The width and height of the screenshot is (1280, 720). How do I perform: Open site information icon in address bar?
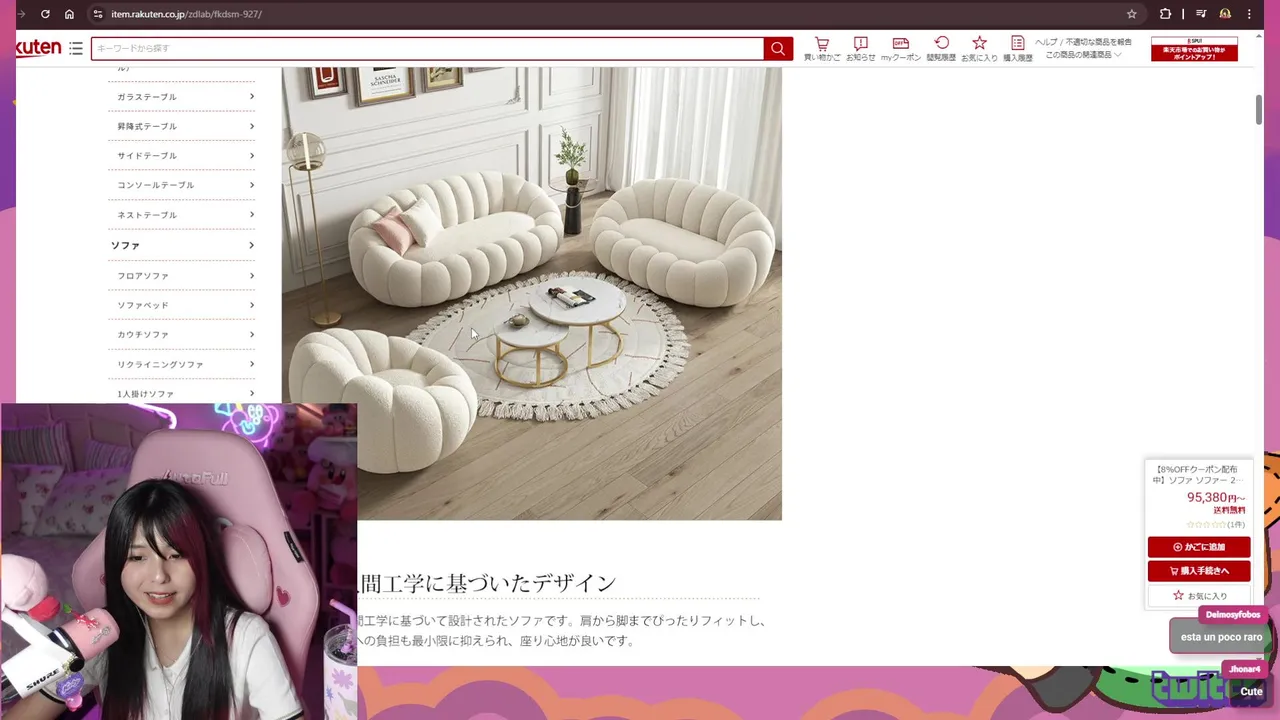pos(97,14)
